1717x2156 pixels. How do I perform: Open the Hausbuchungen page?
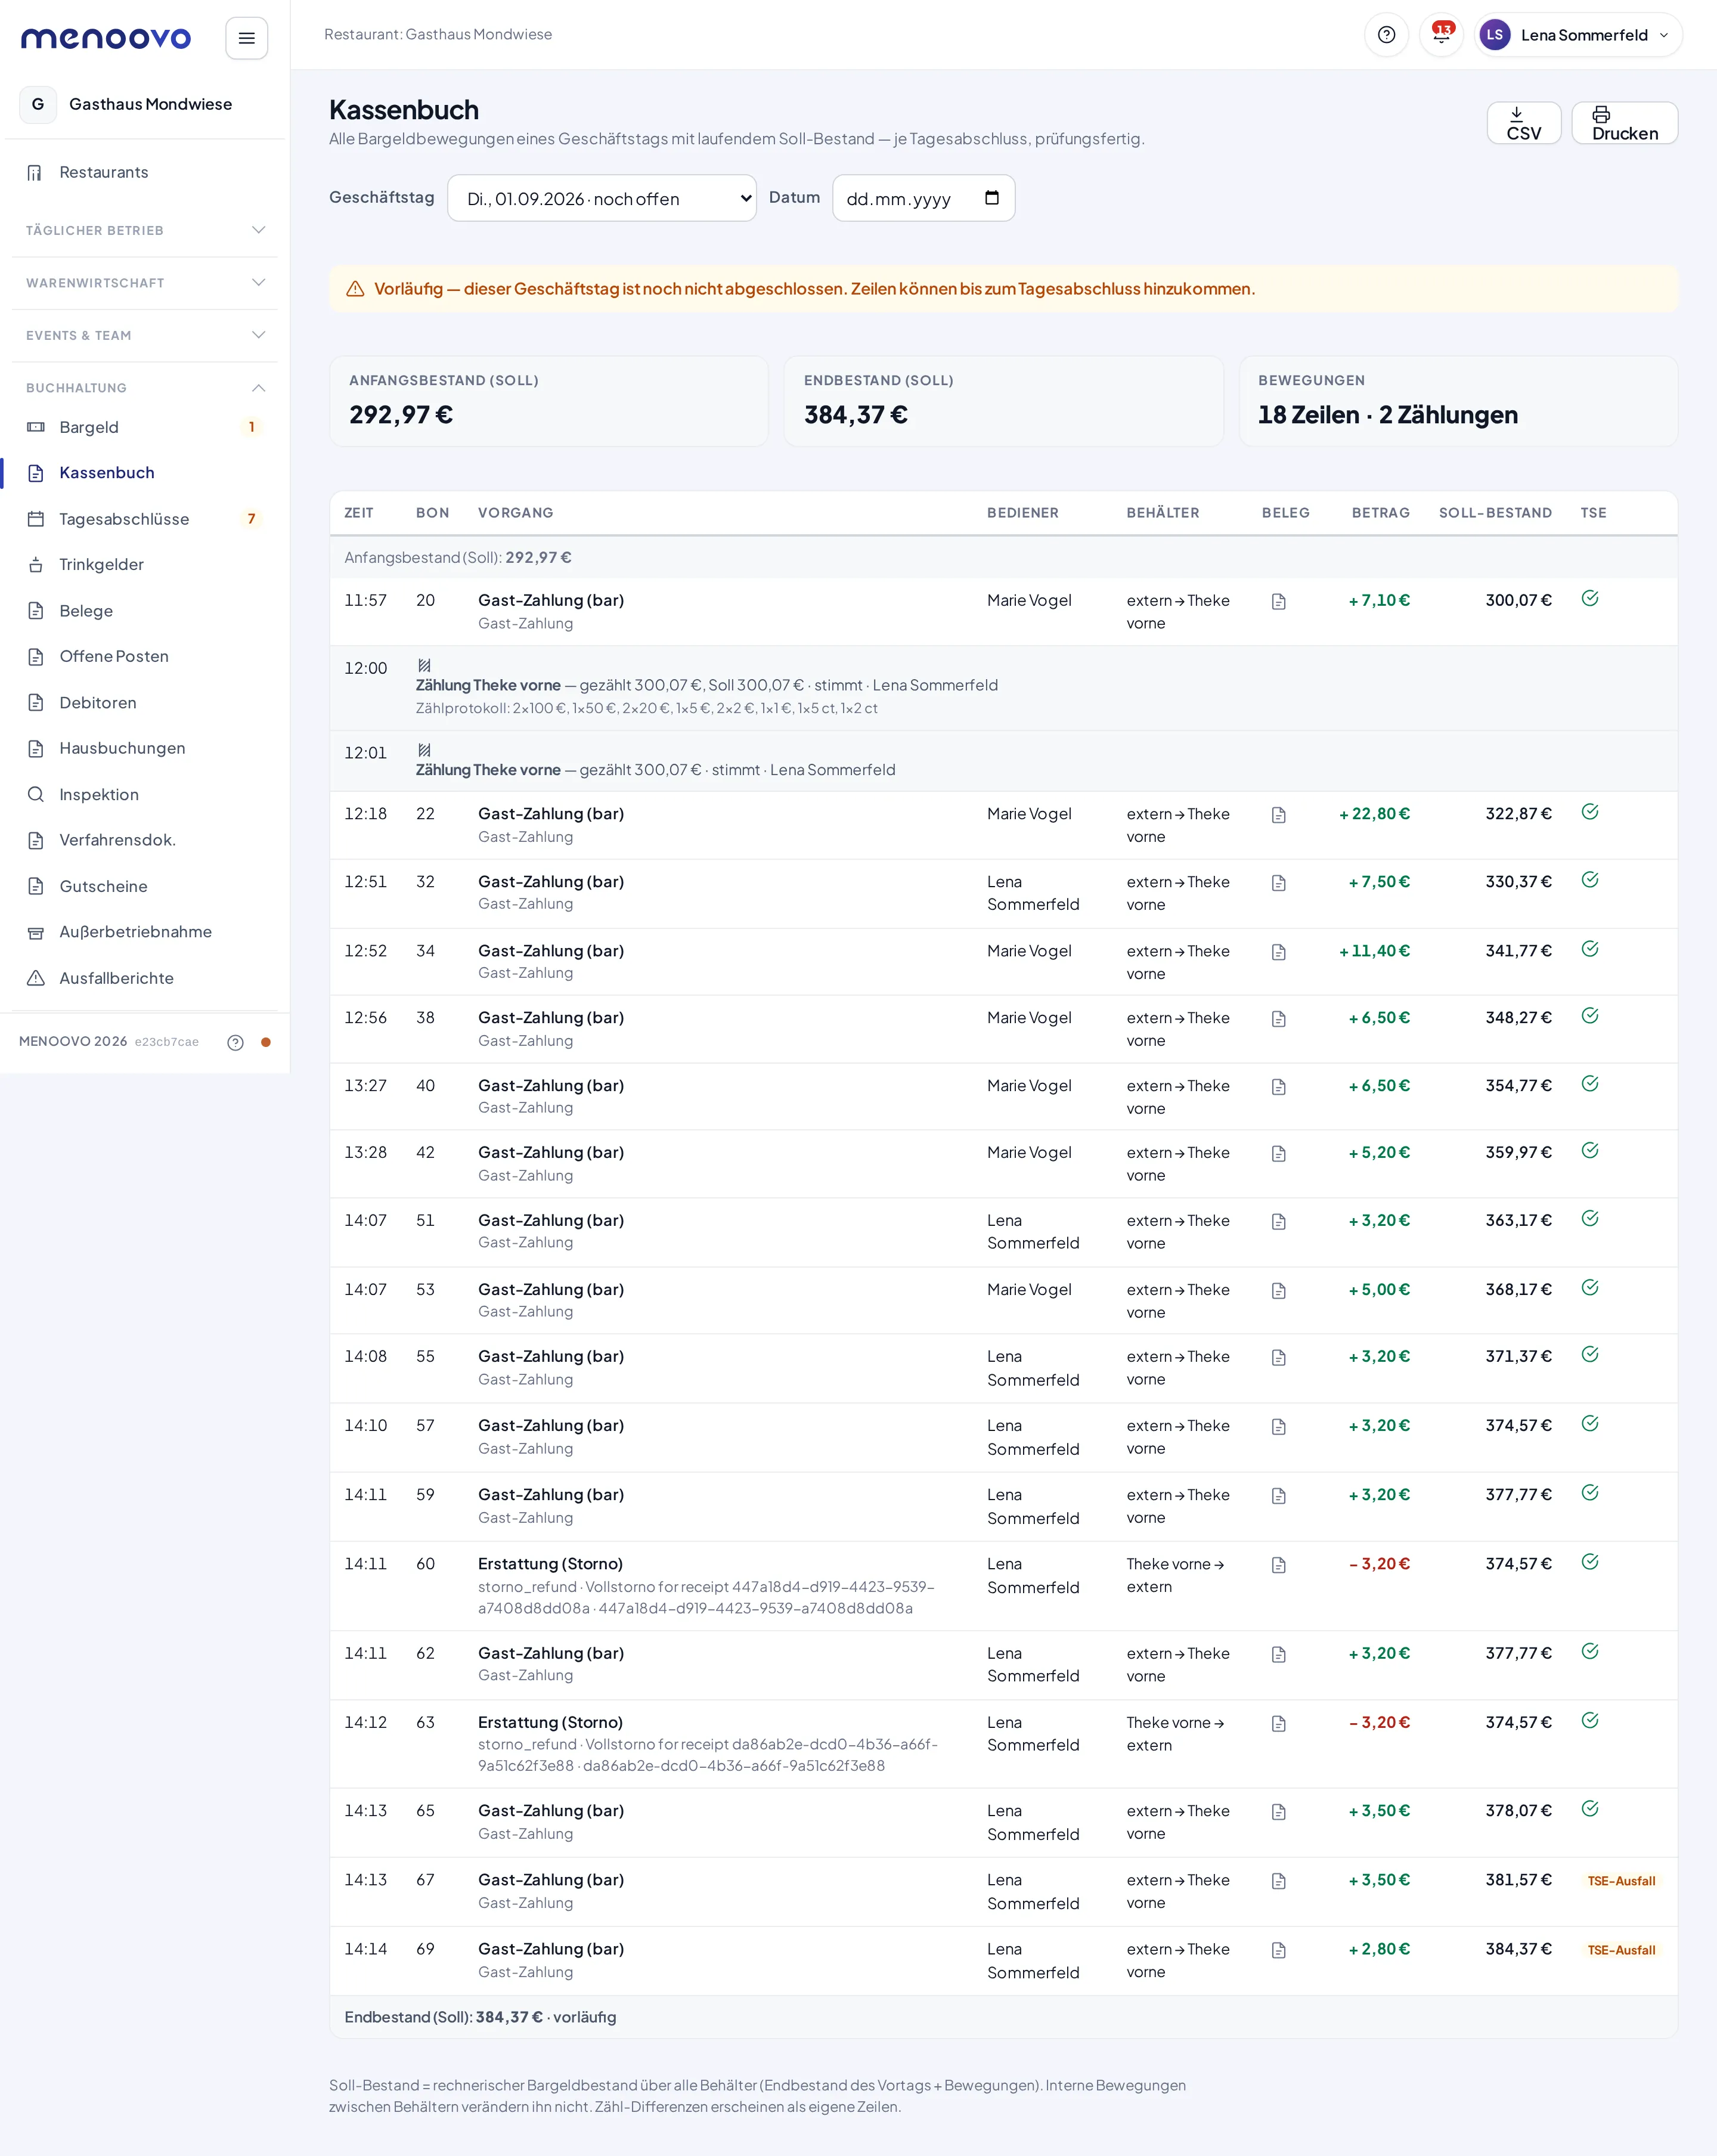145,748
